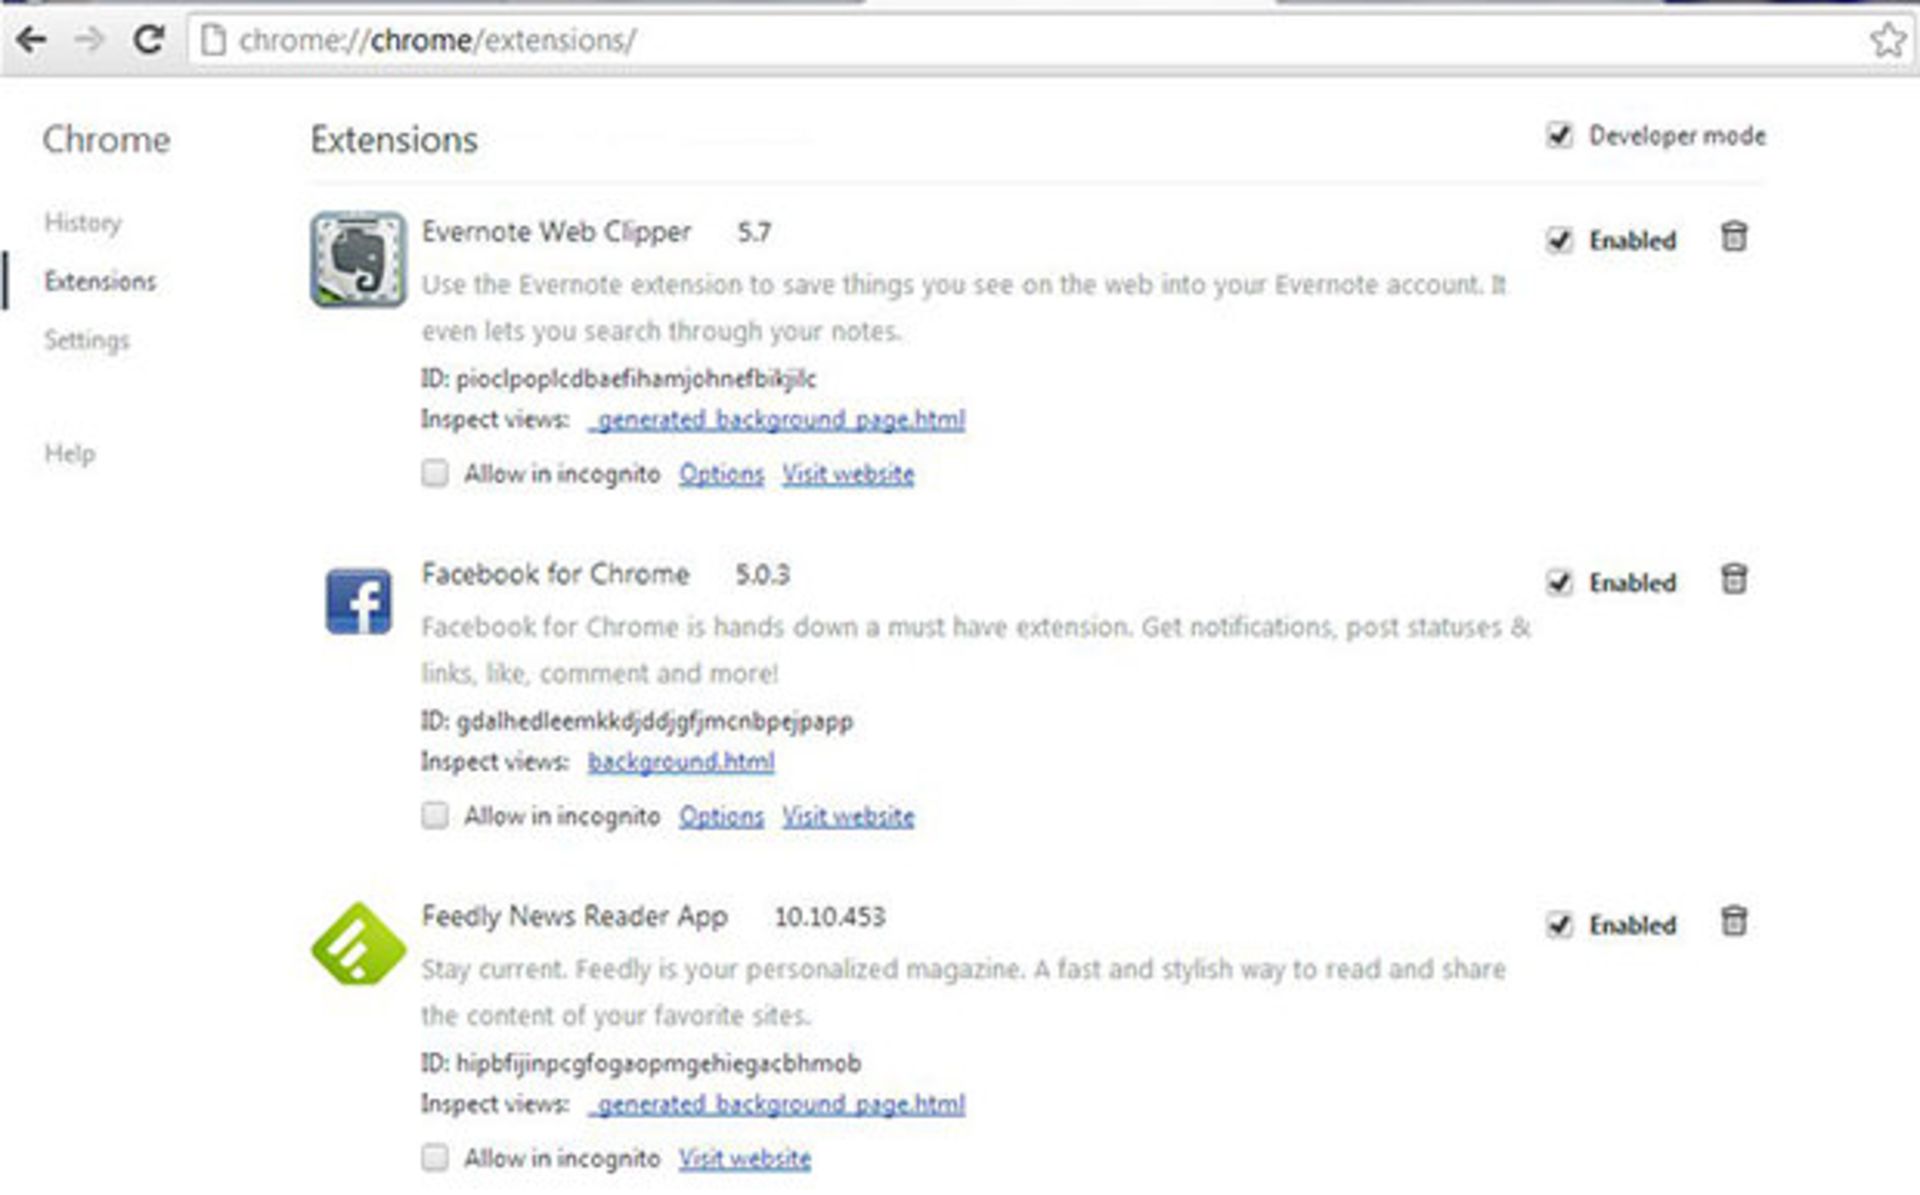Go back with the browser back arrow
This screenshot has height=1195, width=1920.
32,40
